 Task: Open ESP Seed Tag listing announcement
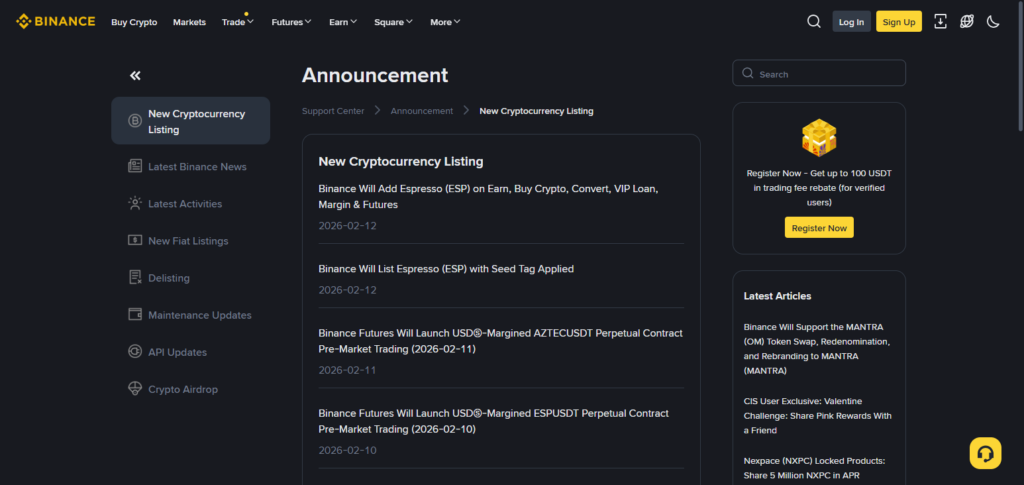[x=446, y=269]
